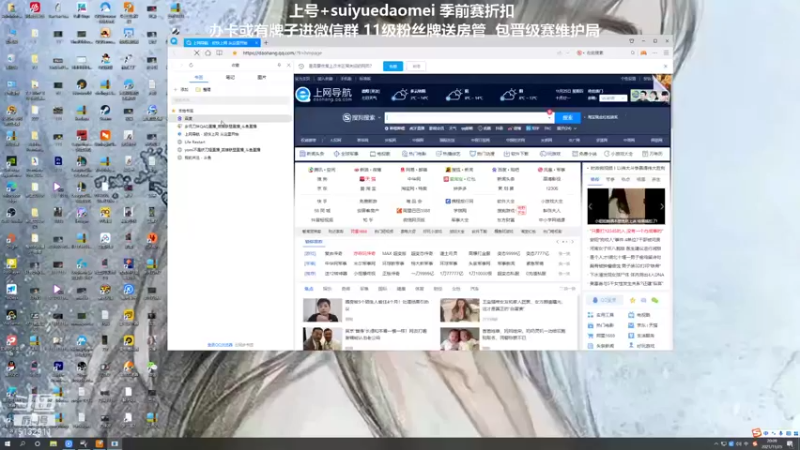Click the green WeChat icon in right widget

click(x=655, y=301)
